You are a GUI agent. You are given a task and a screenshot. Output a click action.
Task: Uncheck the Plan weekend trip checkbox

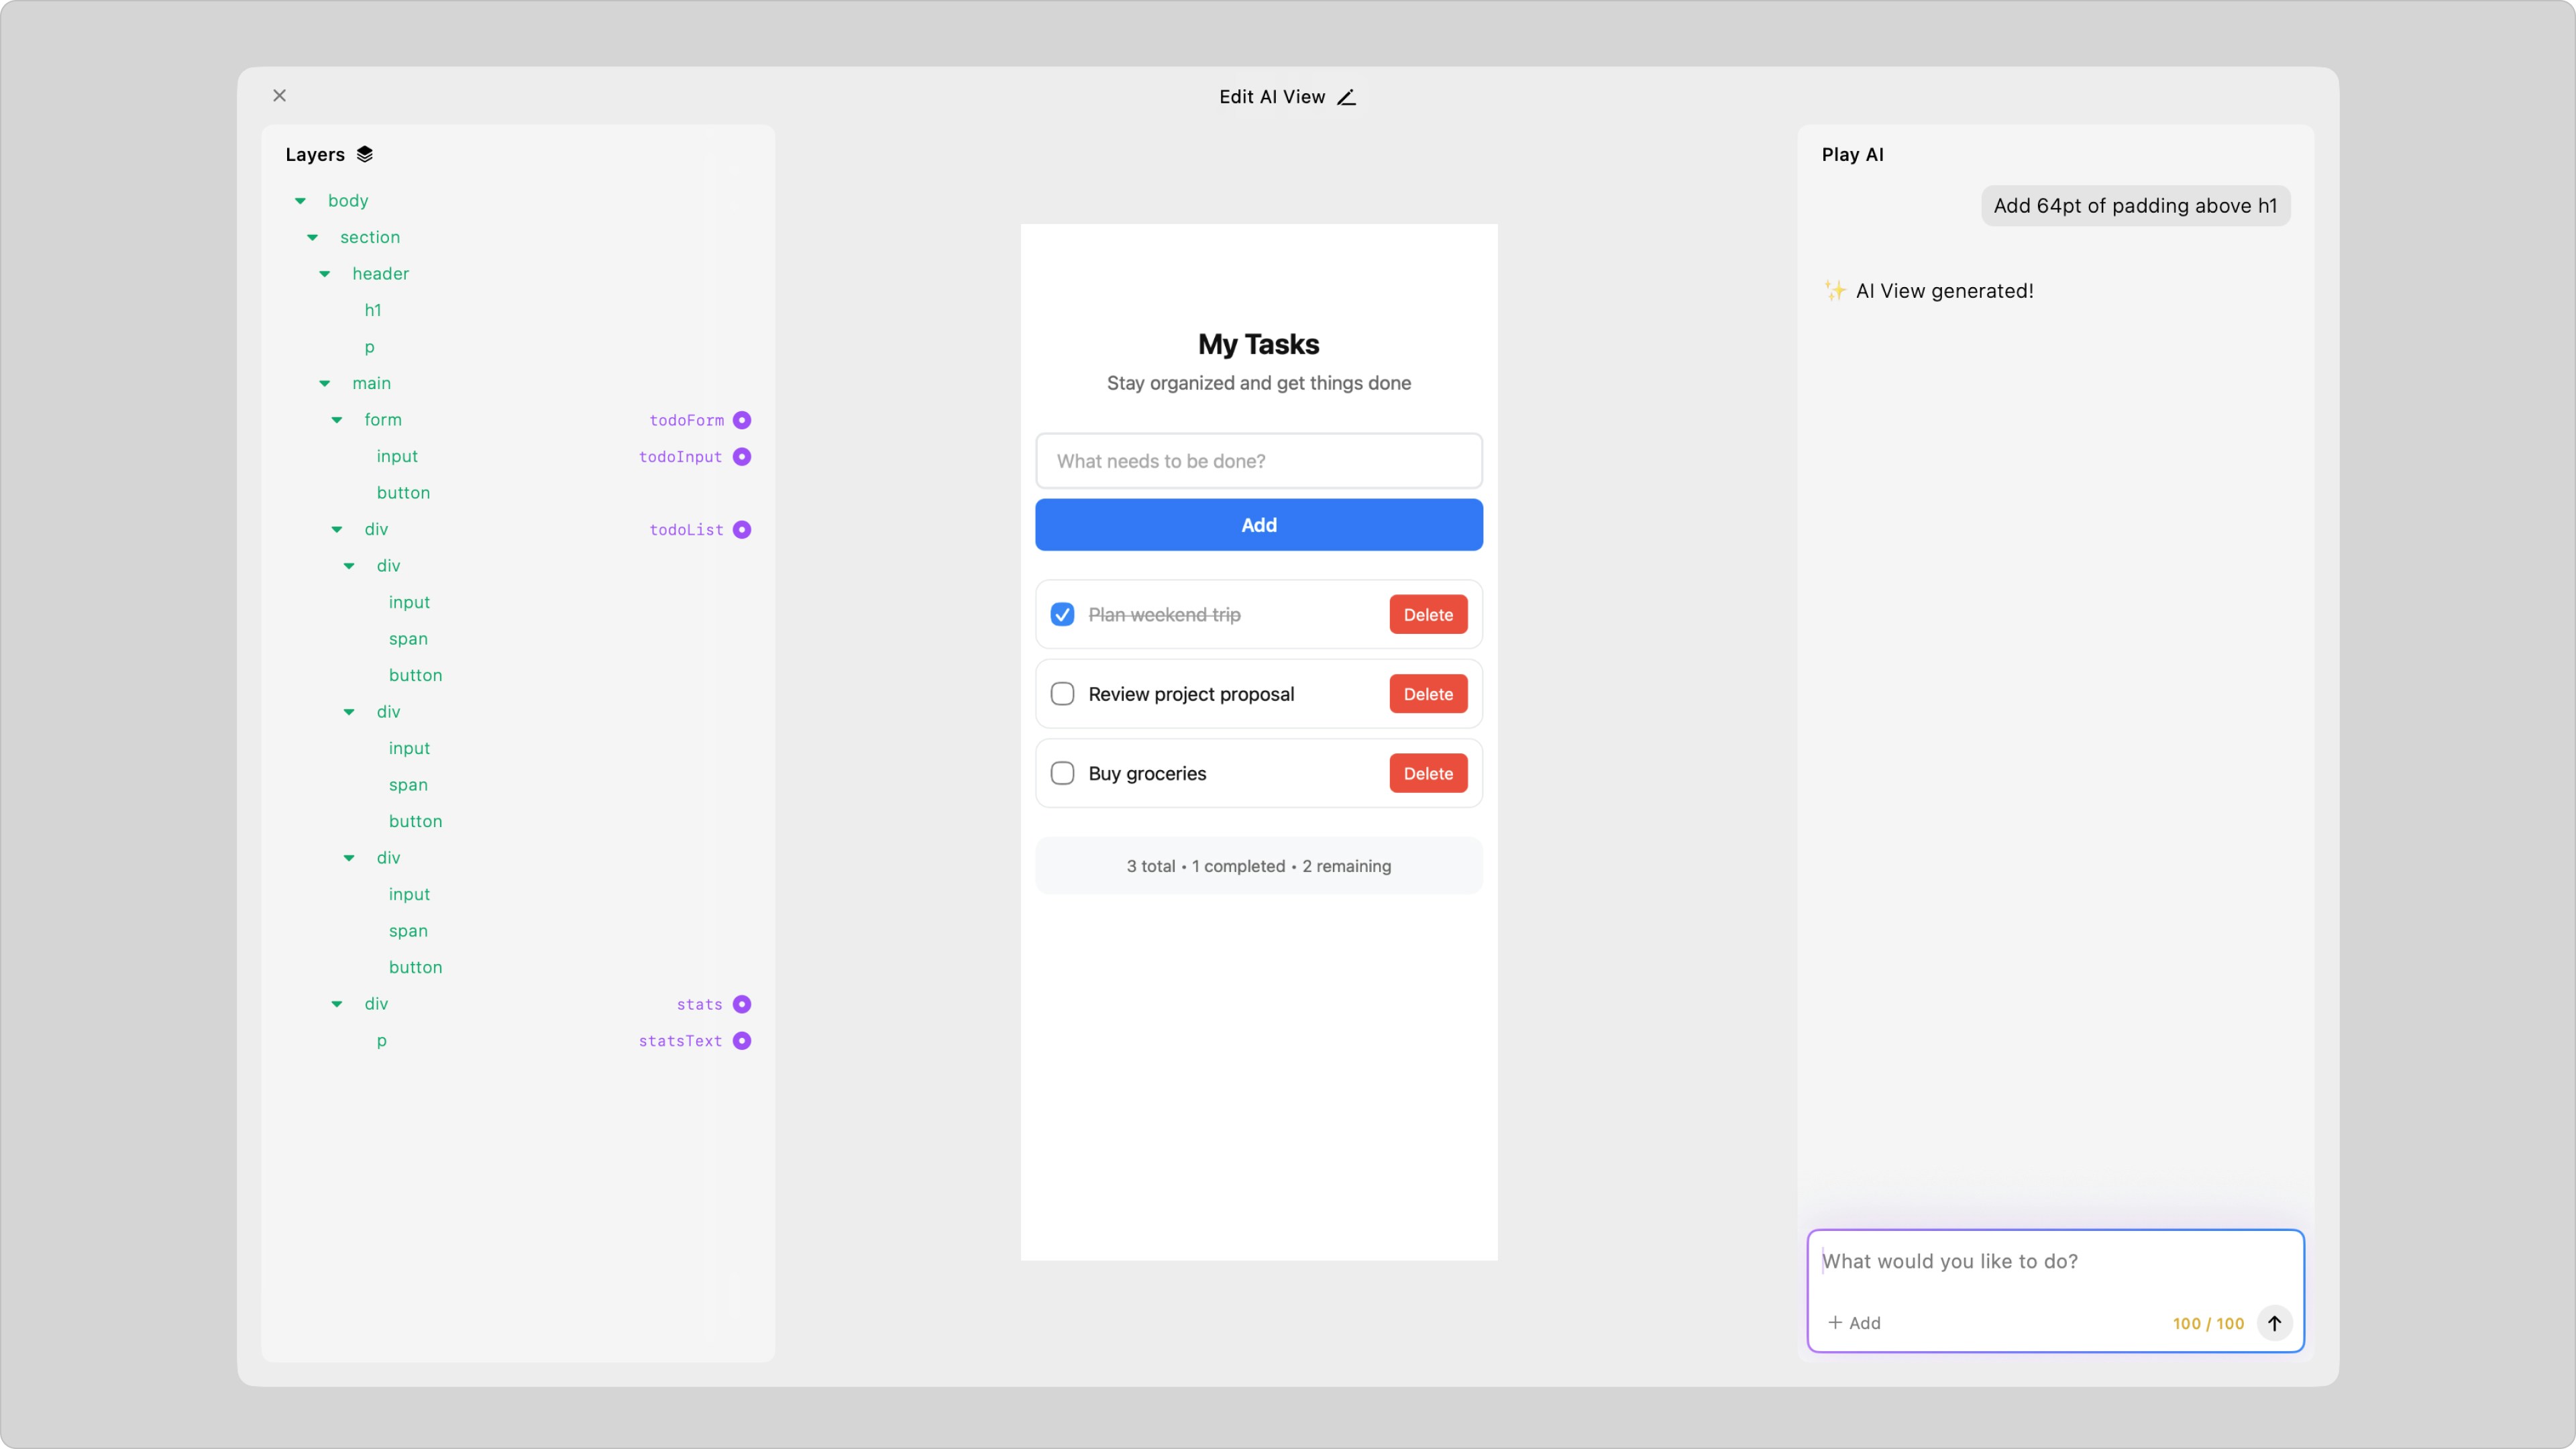tap(1062, 614)
